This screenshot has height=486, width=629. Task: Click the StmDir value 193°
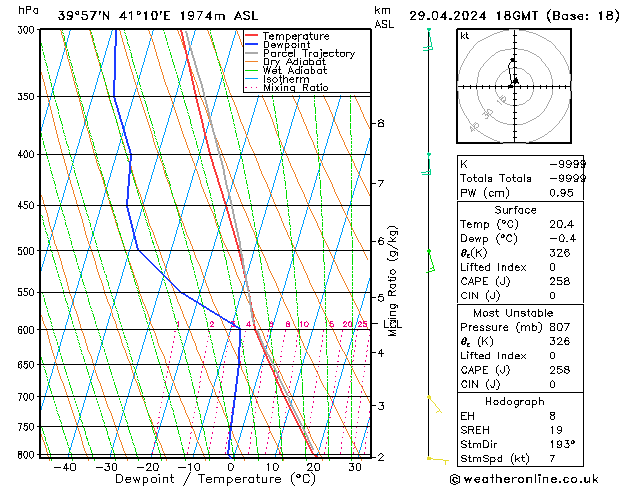[562, 444]
